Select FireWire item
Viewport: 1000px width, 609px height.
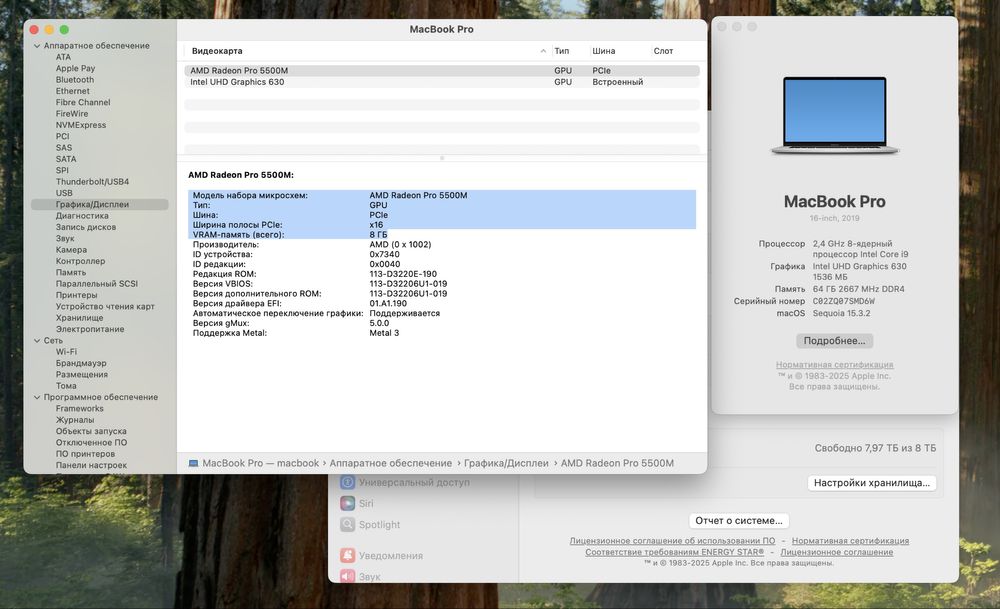point(72,114)
